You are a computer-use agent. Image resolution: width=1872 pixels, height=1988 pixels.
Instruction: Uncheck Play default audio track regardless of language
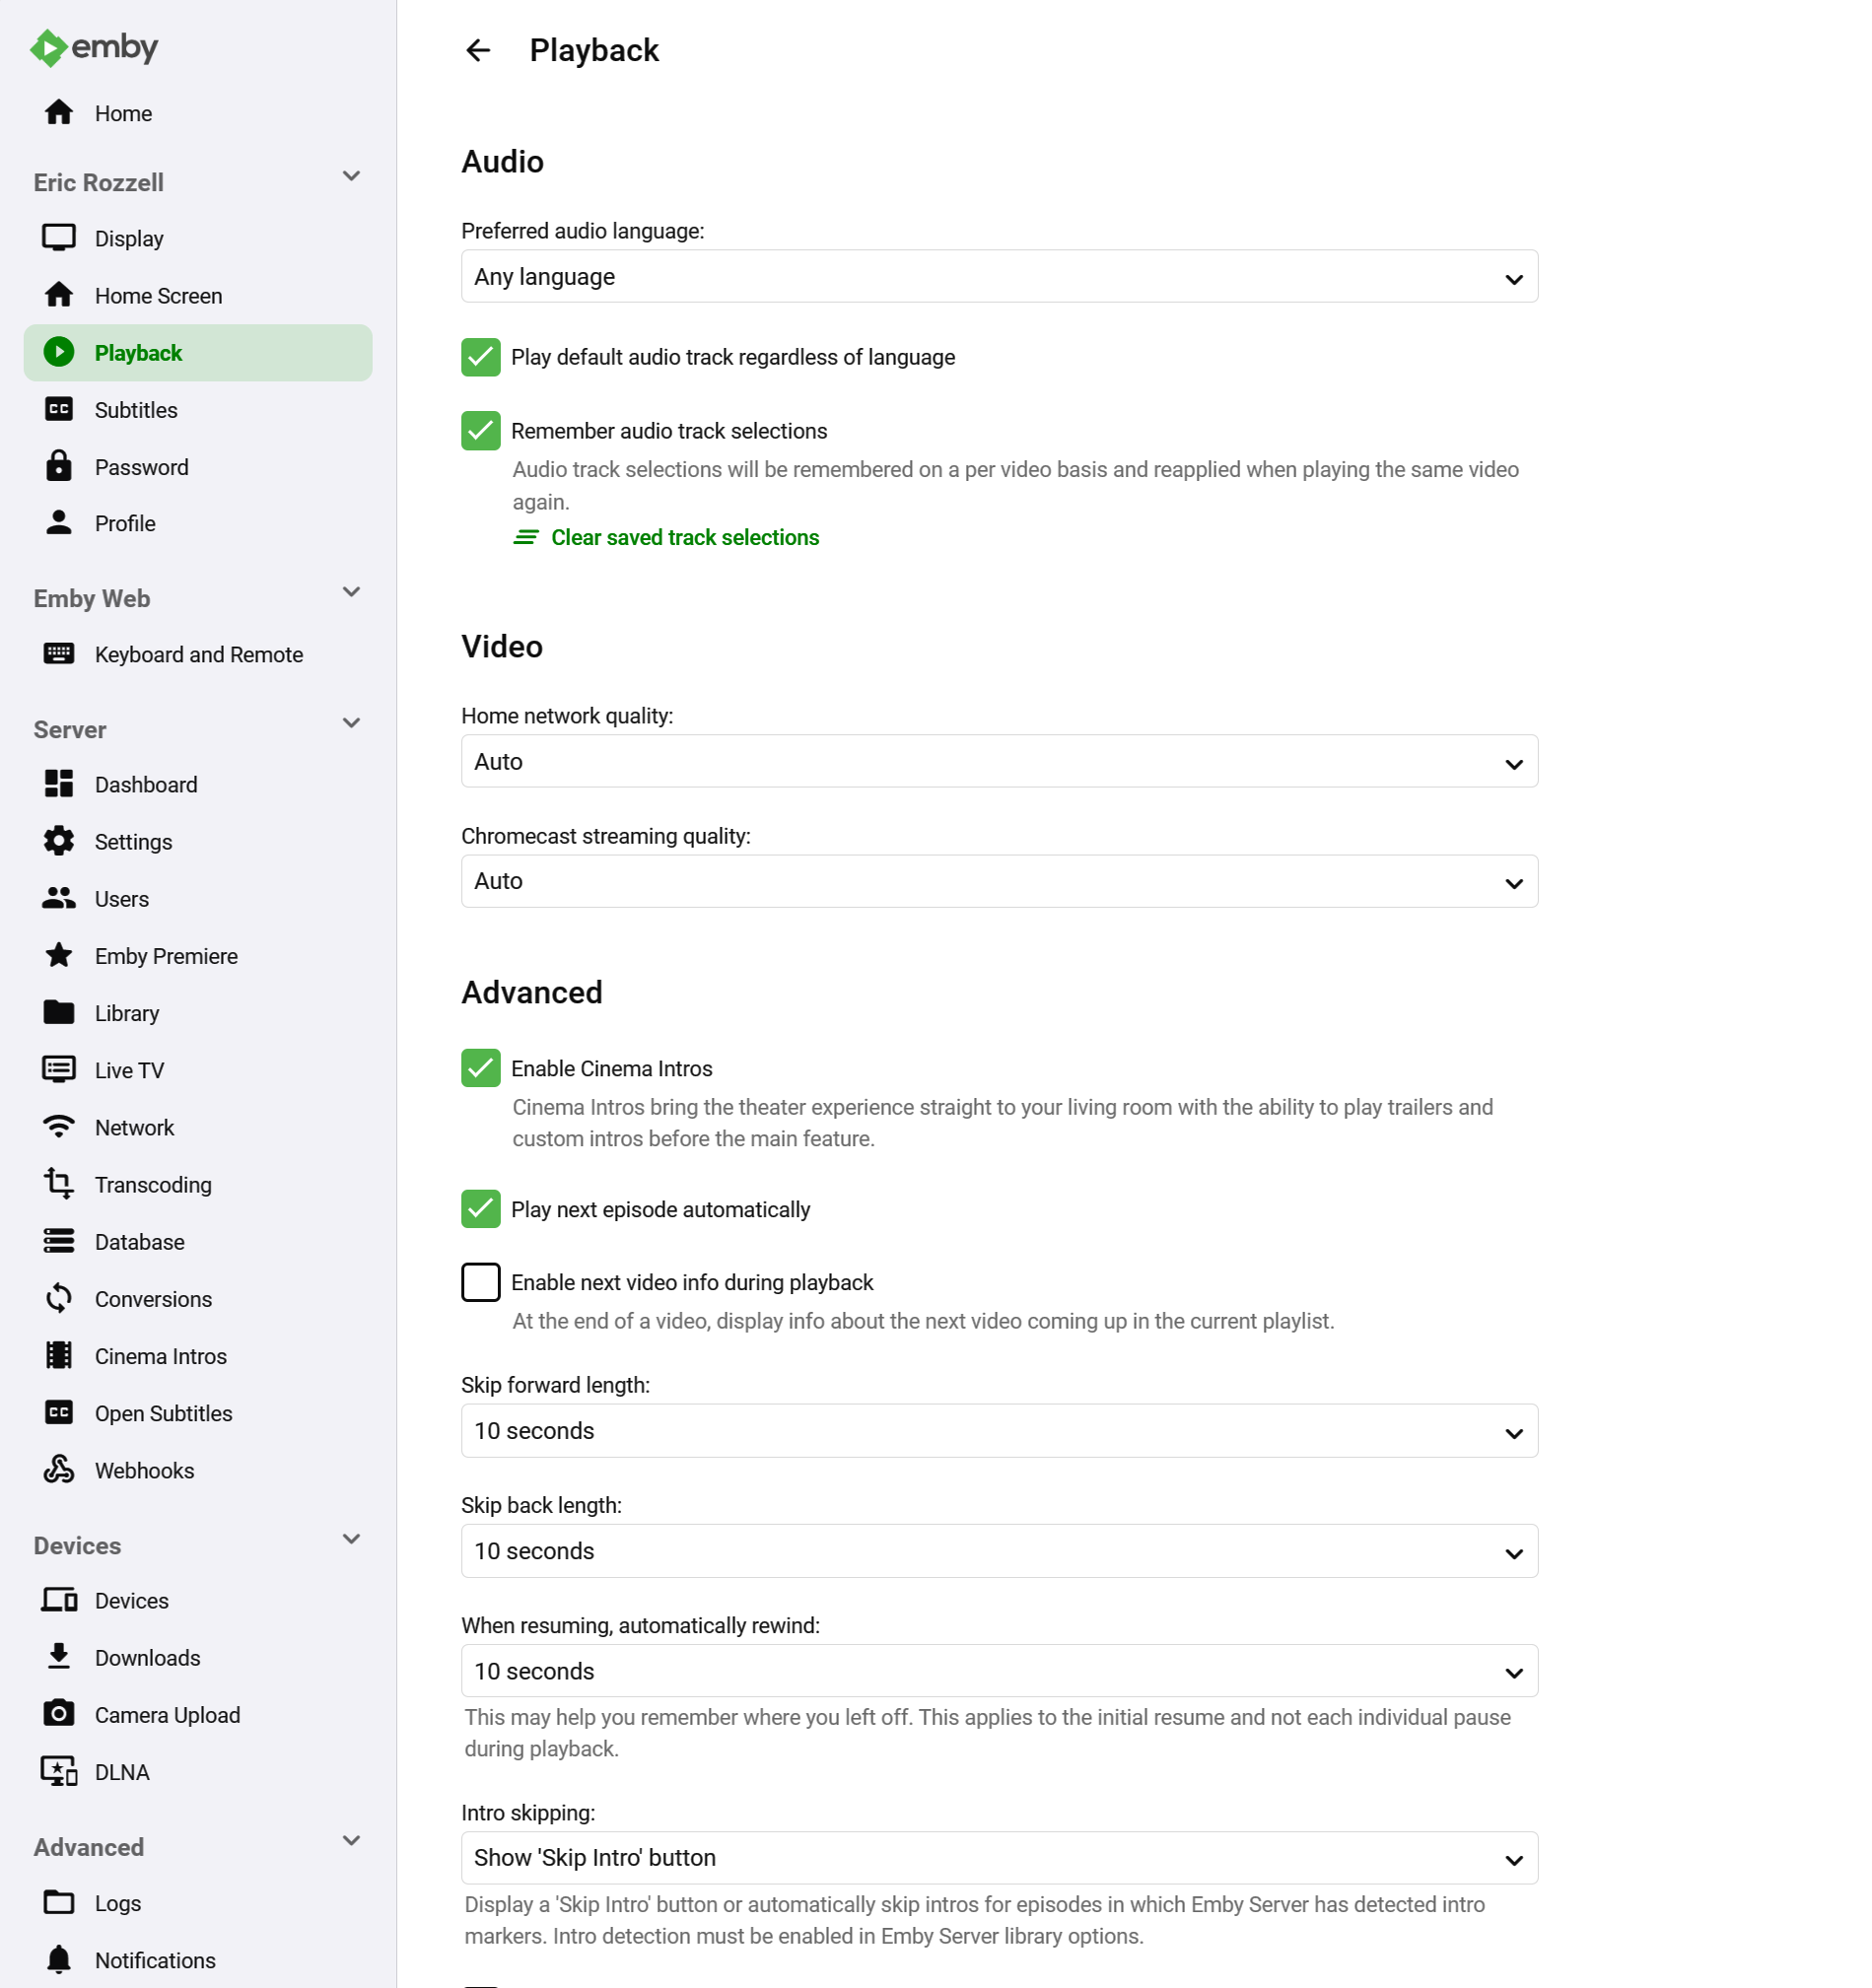(481, 358)
